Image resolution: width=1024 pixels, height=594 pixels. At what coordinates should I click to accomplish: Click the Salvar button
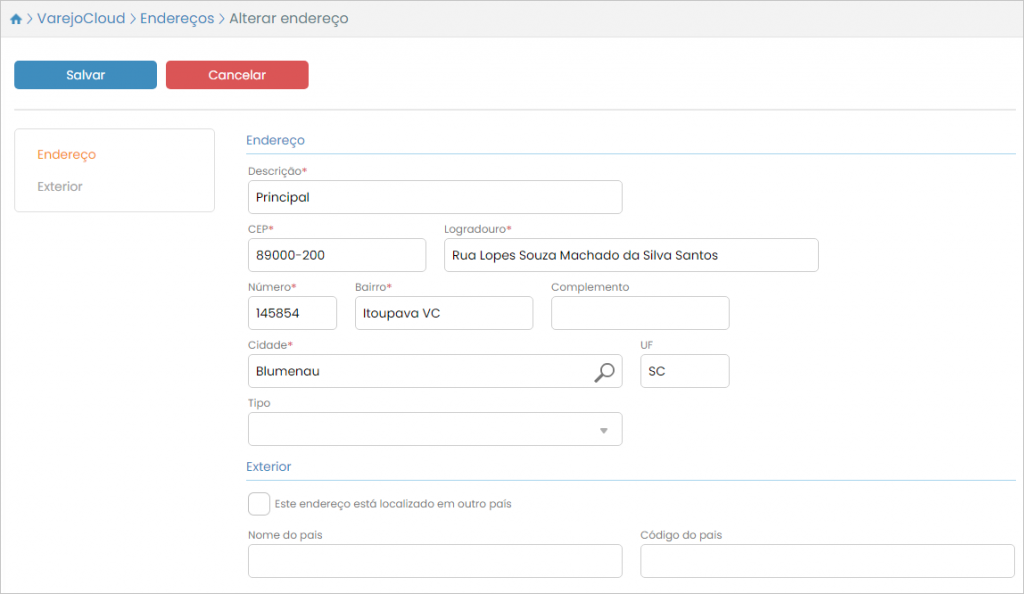85,75
